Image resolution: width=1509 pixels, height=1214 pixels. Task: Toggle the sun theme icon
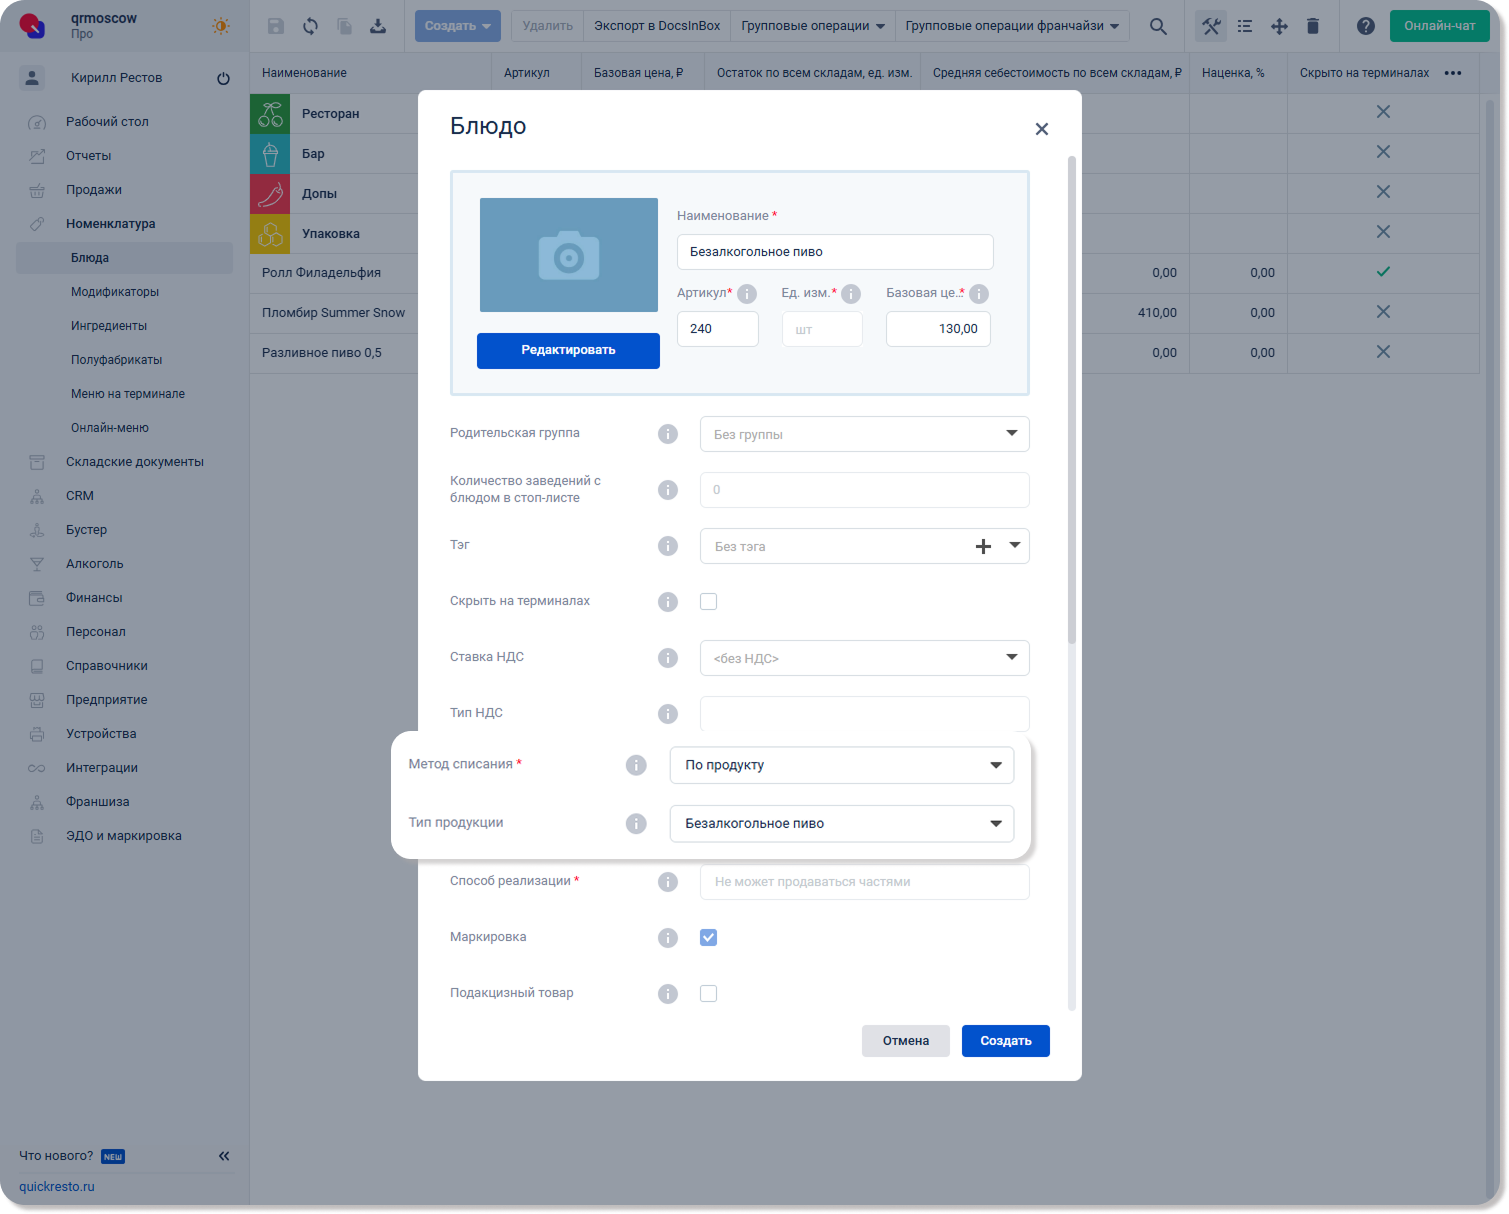click(x=221, y=26)
